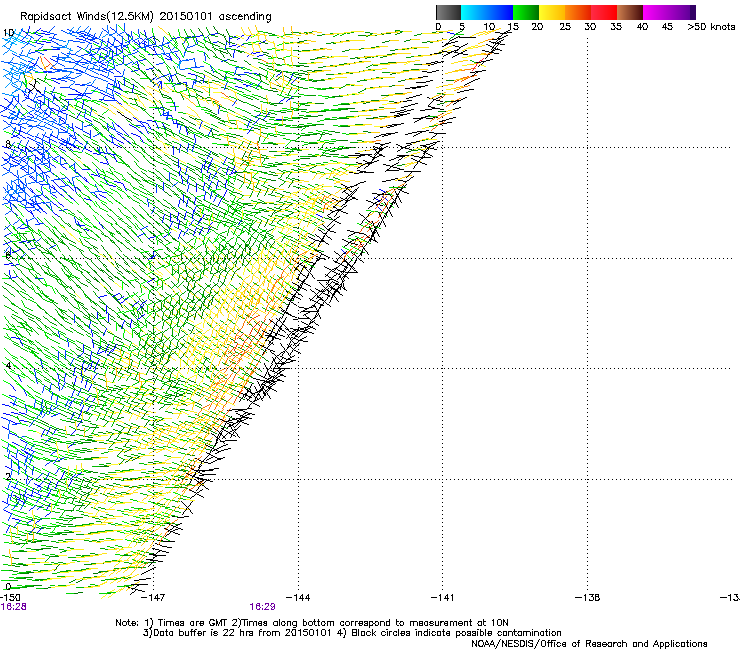The width and height of the screenshot is (740, 650).
Task: Click the longitude label '-150'
Action: click(x=10, y=598)
